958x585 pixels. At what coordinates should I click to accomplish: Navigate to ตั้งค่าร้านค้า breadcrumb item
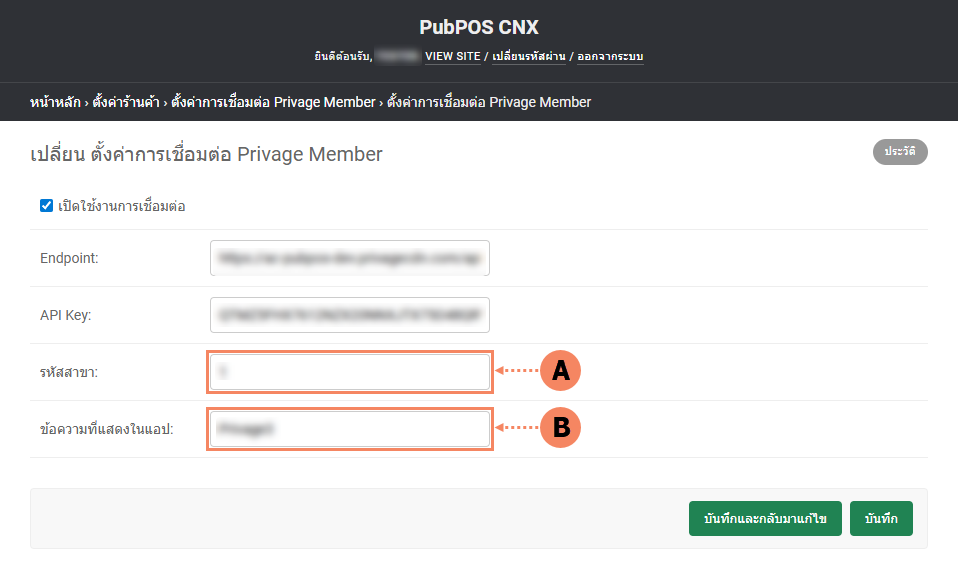[126, 102]
